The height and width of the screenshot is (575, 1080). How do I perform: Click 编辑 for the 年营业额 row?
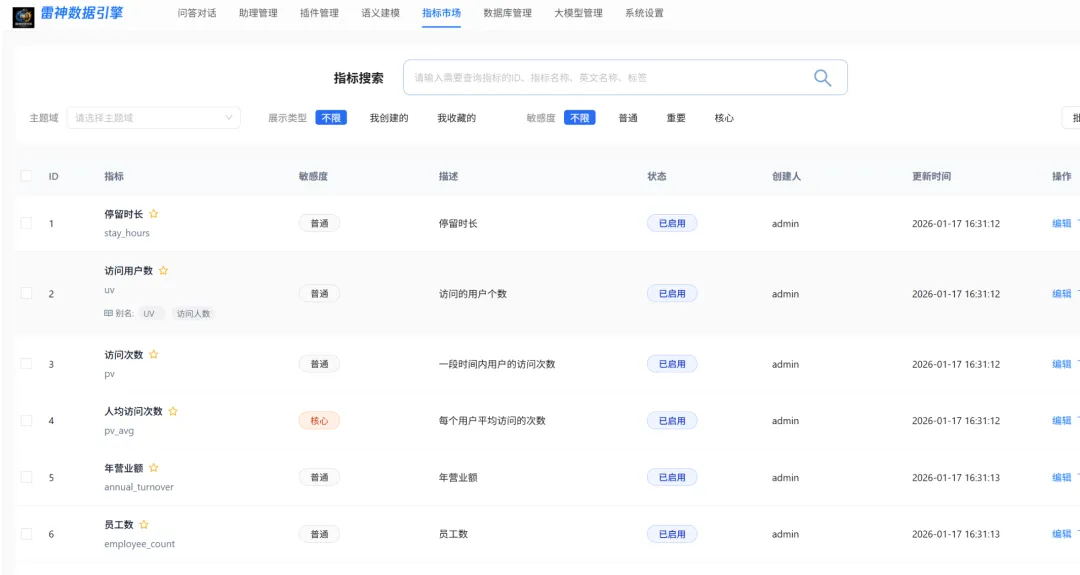click(x=1061, y=477)
